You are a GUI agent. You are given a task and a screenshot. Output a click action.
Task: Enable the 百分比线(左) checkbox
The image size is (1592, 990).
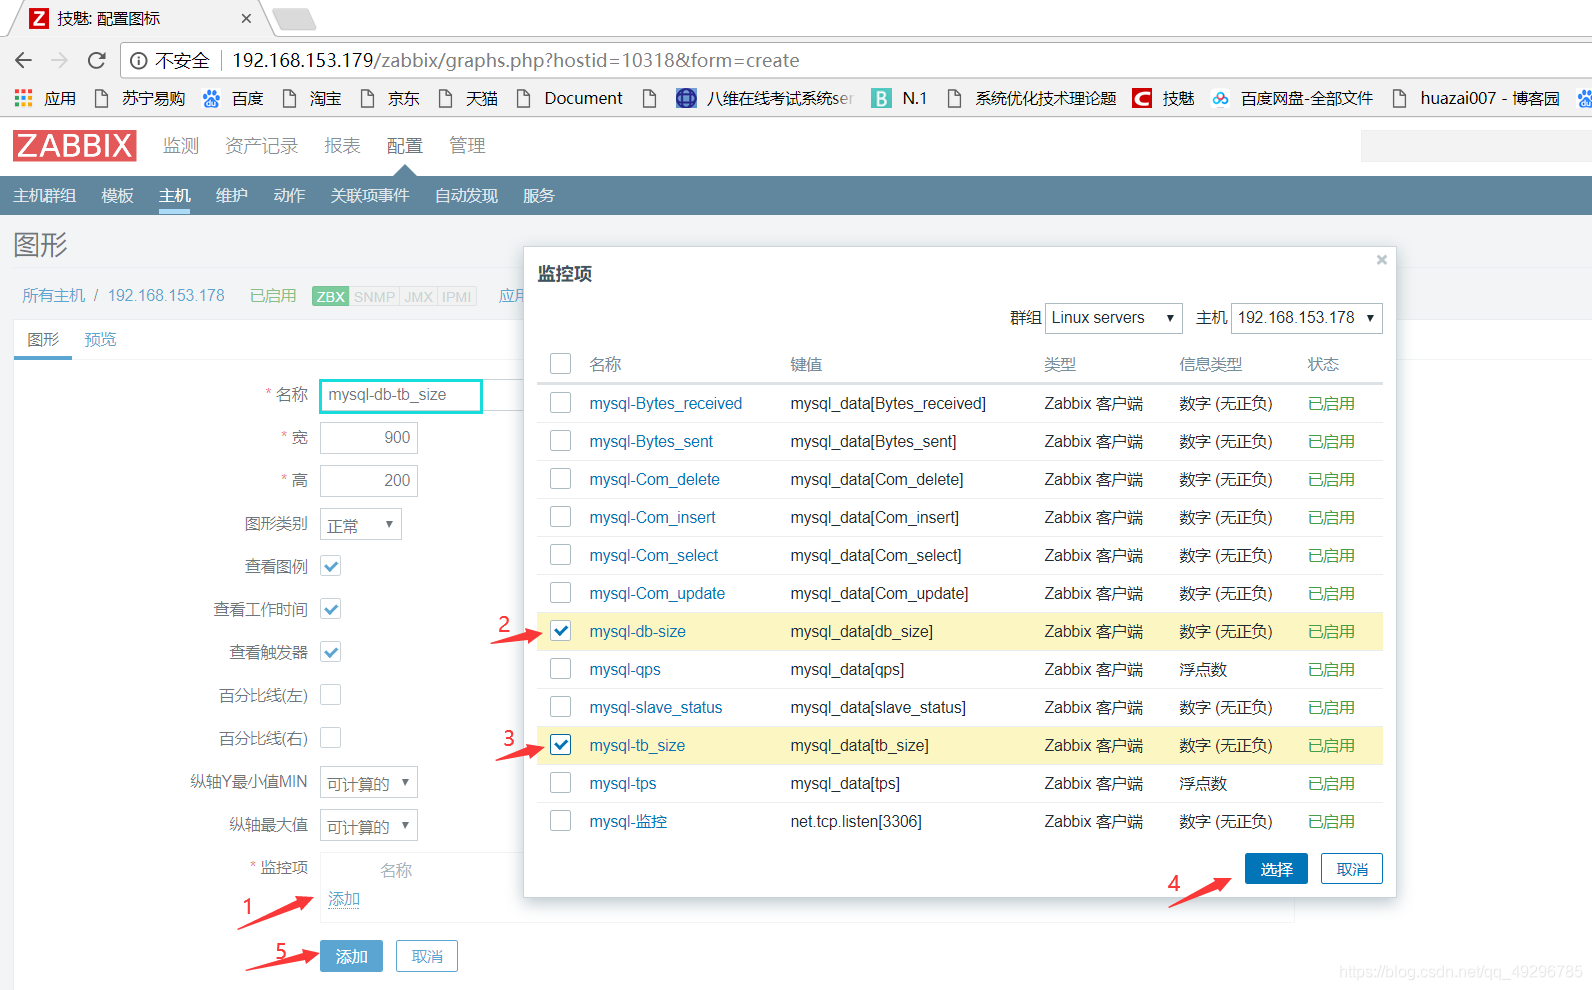point(331,694)
